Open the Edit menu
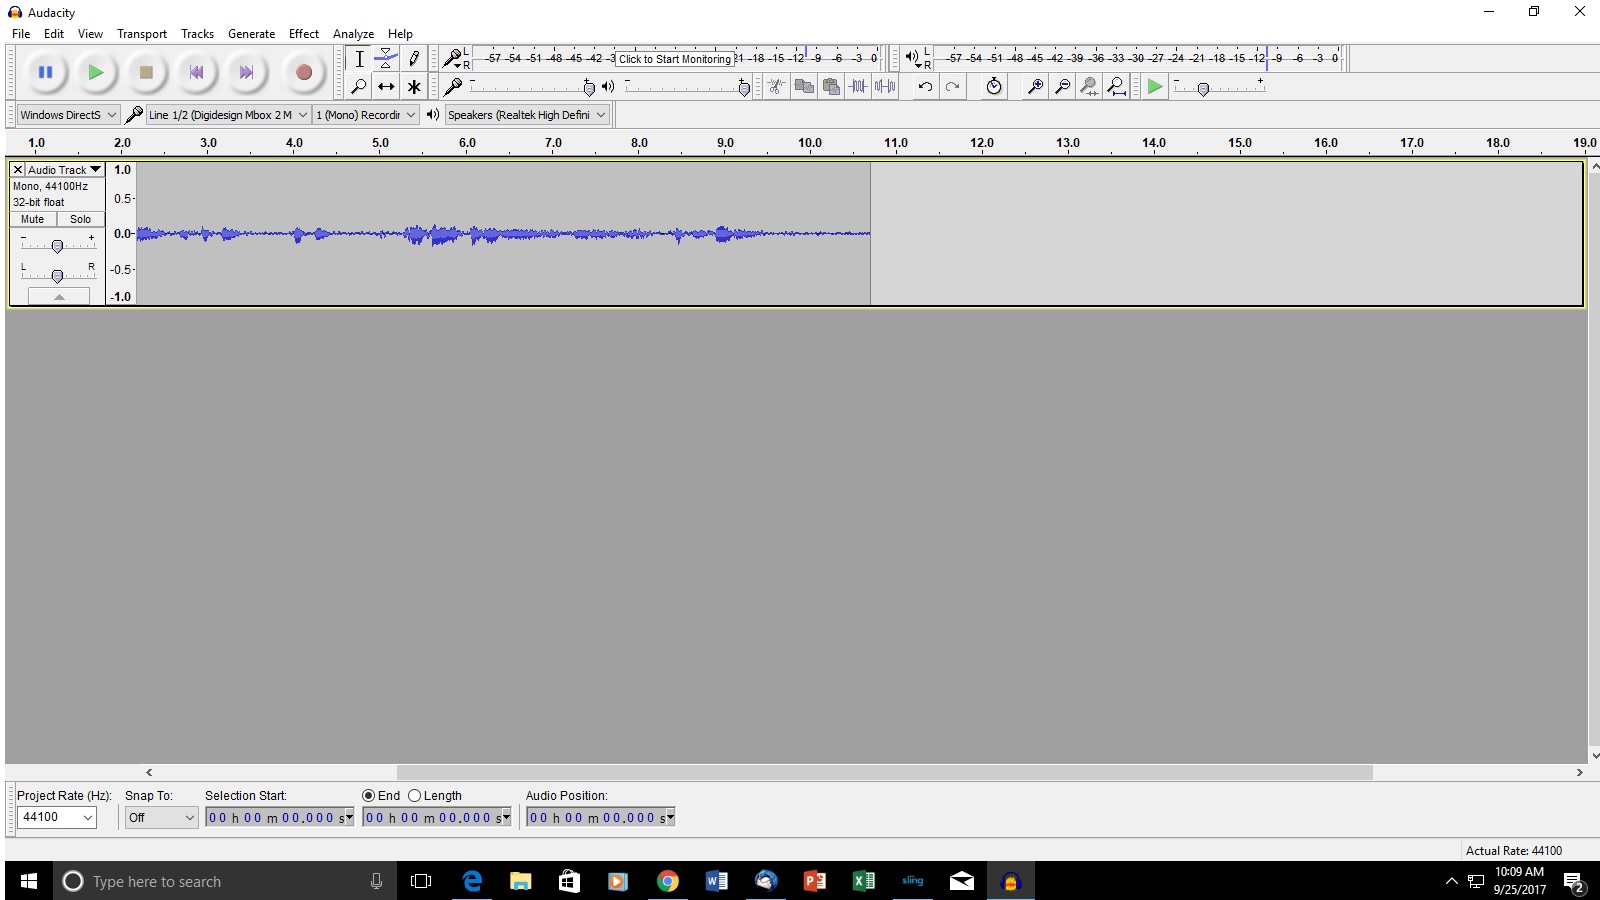1600x900 pixels. pyautogui.click(x=54, y=33)
